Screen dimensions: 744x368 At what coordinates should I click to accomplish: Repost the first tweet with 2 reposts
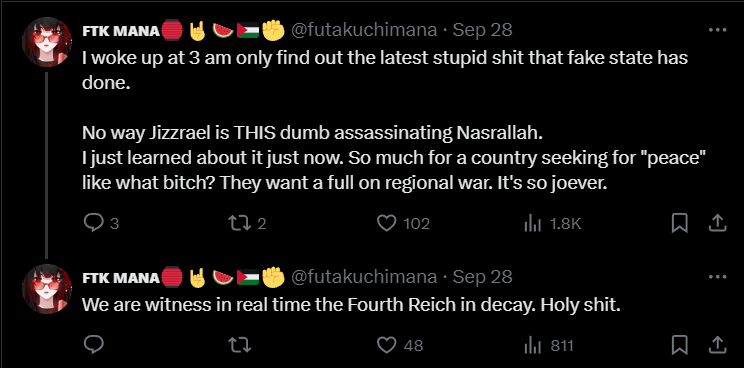pyautogui.click(x=240, y=223)
